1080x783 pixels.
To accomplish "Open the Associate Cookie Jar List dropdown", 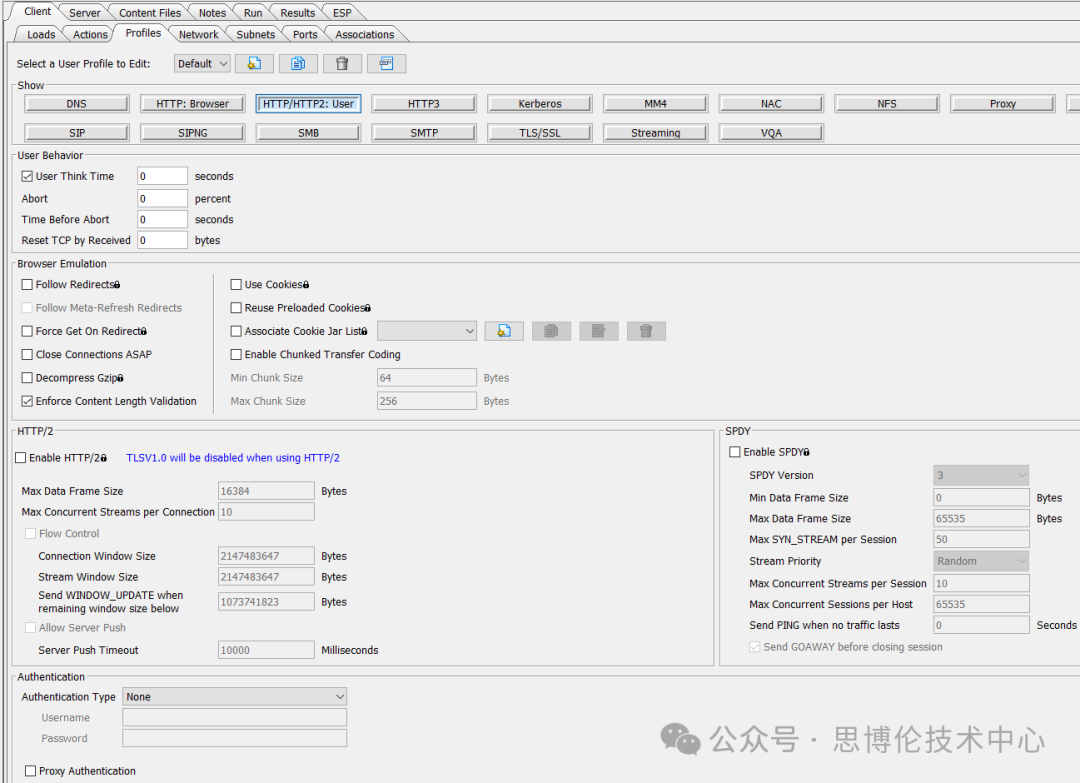I will tap(428, 331).
